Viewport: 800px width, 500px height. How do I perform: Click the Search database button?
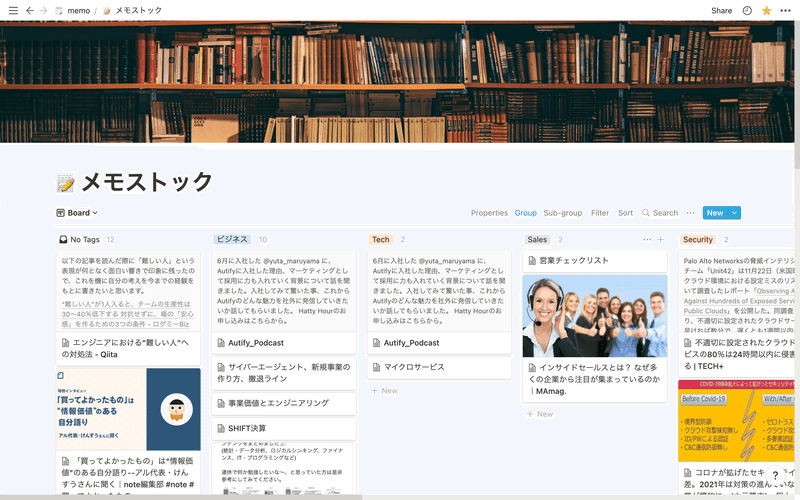click(660, 213)
